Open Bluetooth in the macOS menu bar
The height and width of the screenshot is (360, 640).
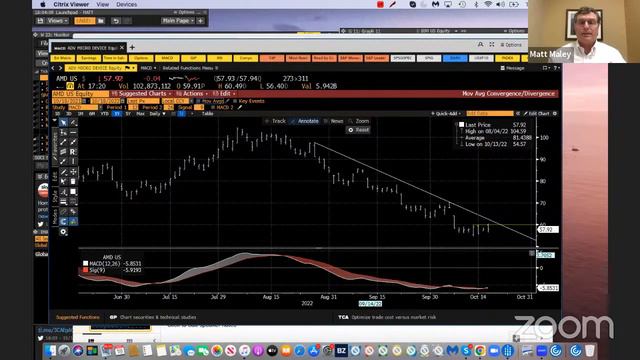point(476,4)
